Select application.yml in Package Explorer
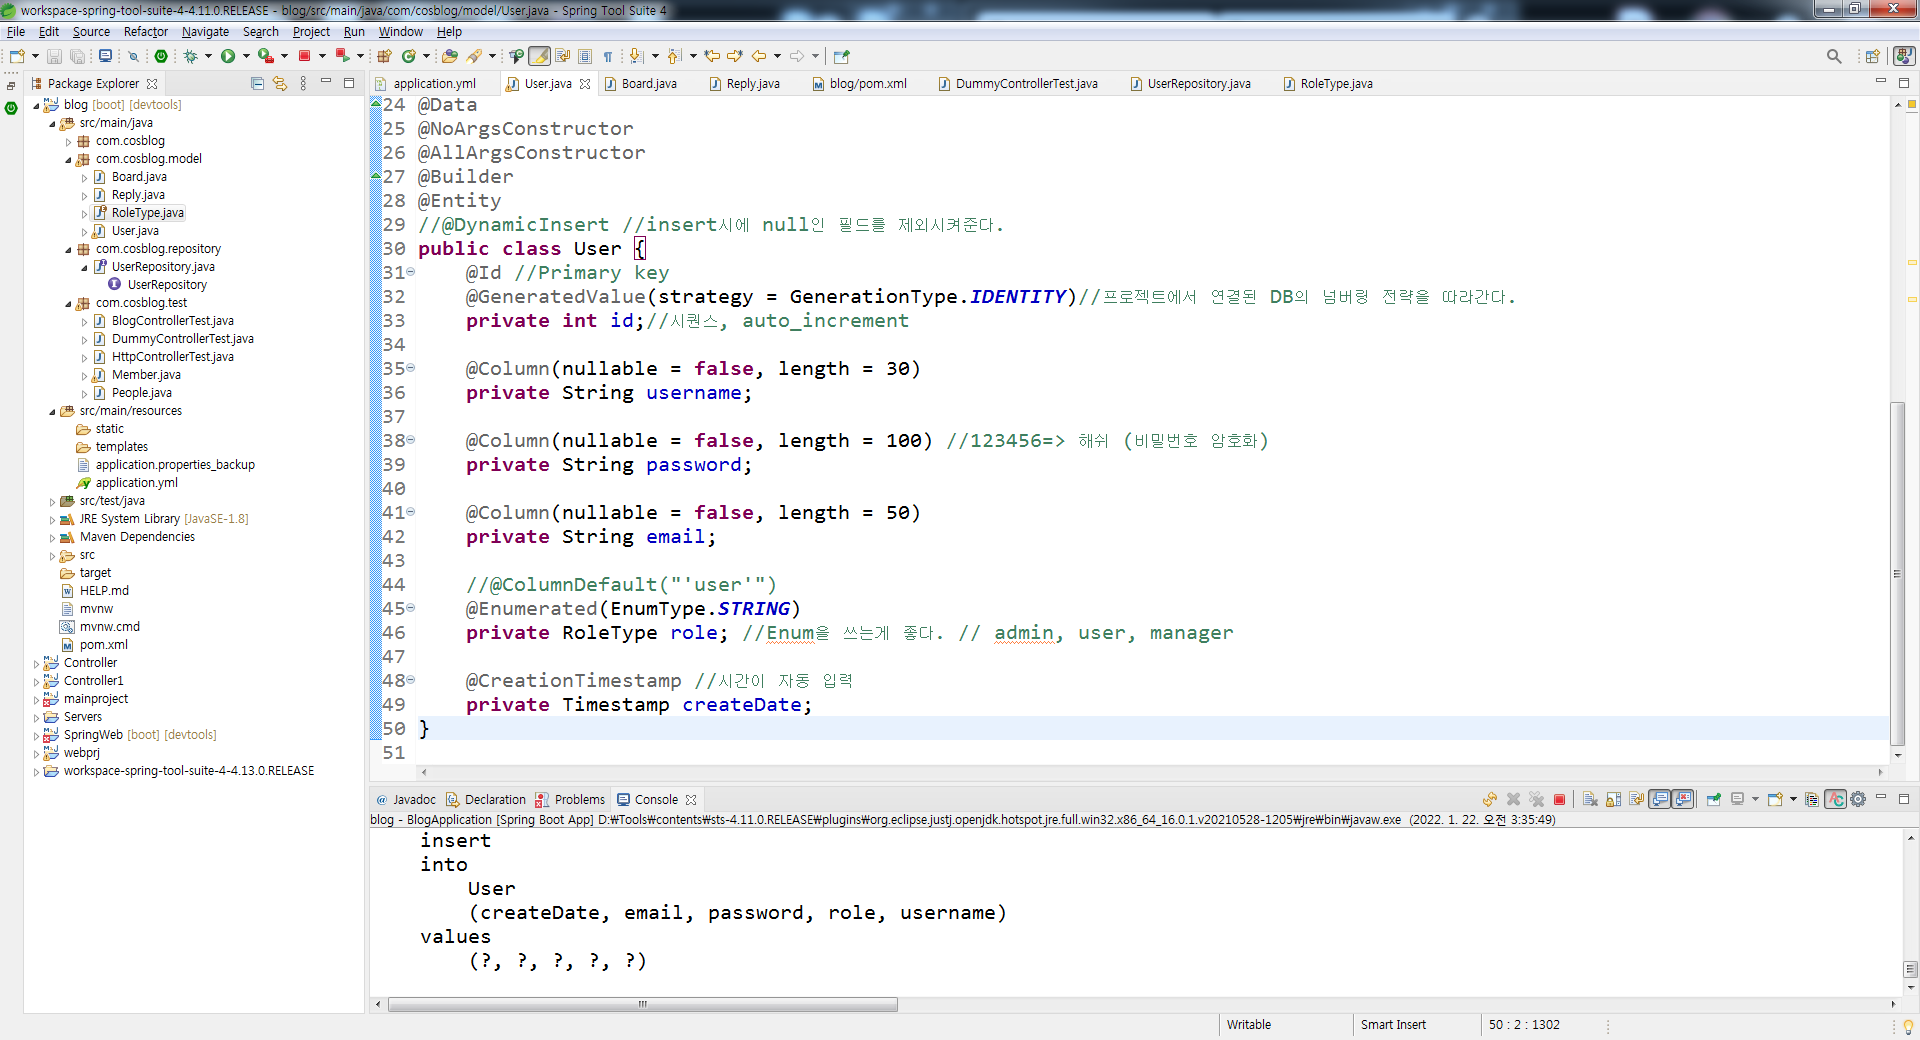 pyautogui.click(x=136, y=483)
